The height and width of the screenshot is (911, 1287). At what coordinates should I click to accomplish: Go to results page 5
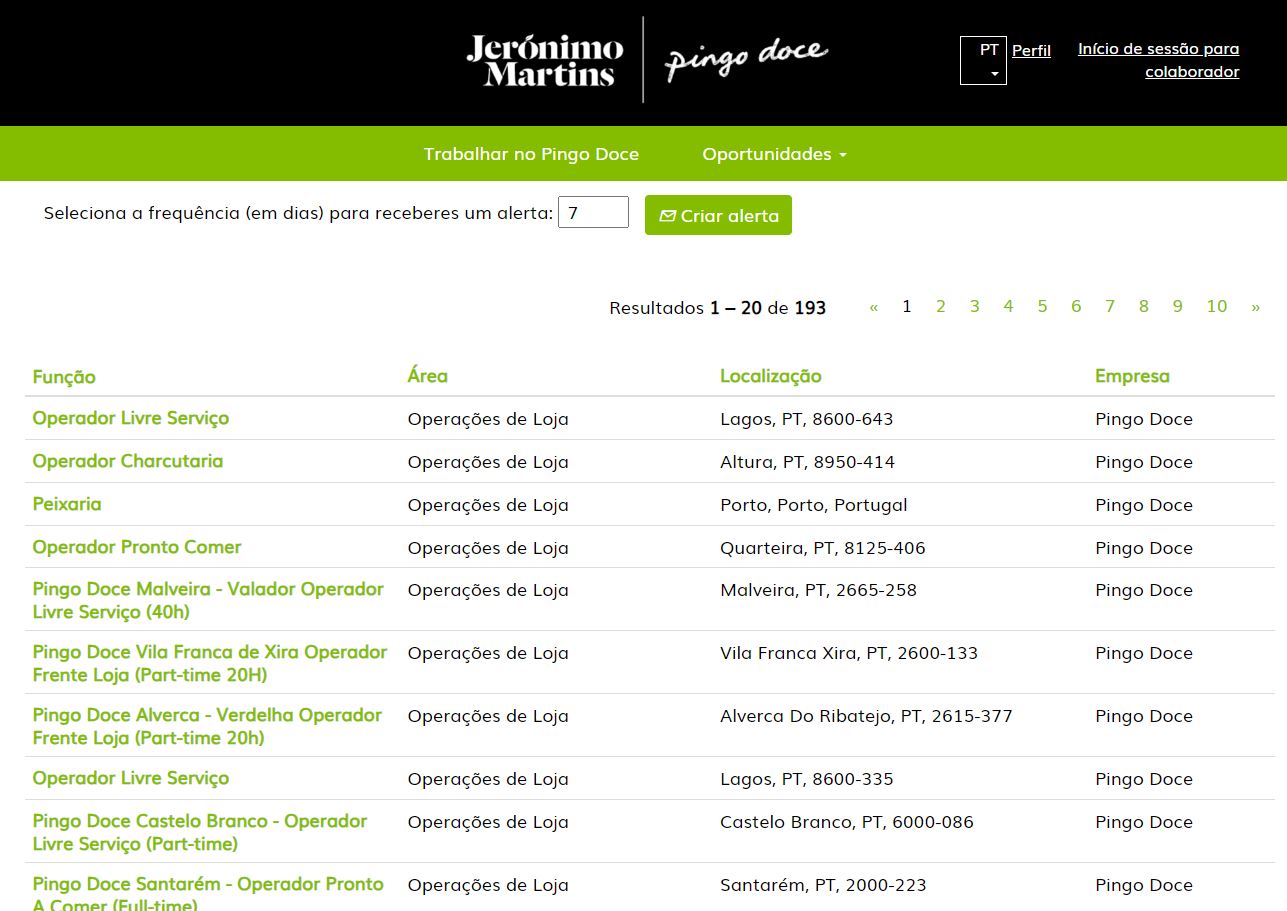coord(1042,306)
